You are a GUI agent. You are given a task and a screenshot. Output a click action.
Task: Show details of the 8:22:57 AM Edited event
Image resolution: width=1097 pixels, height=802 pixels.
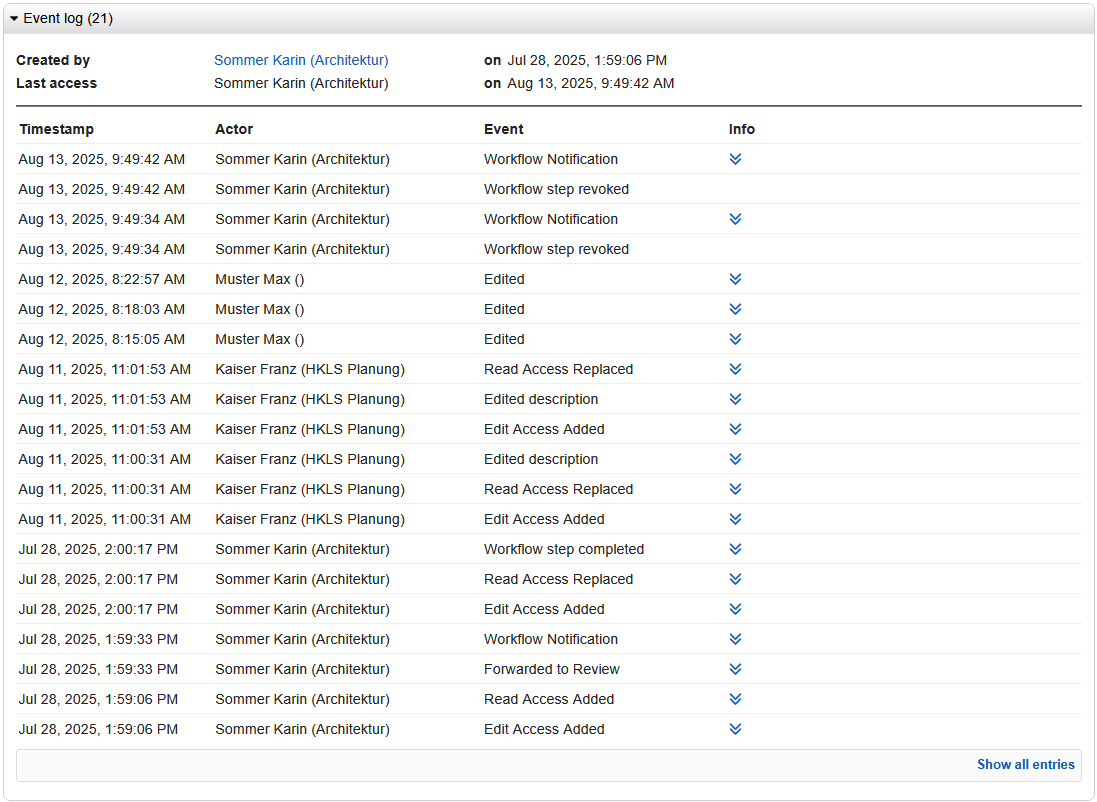click(735, 279)
